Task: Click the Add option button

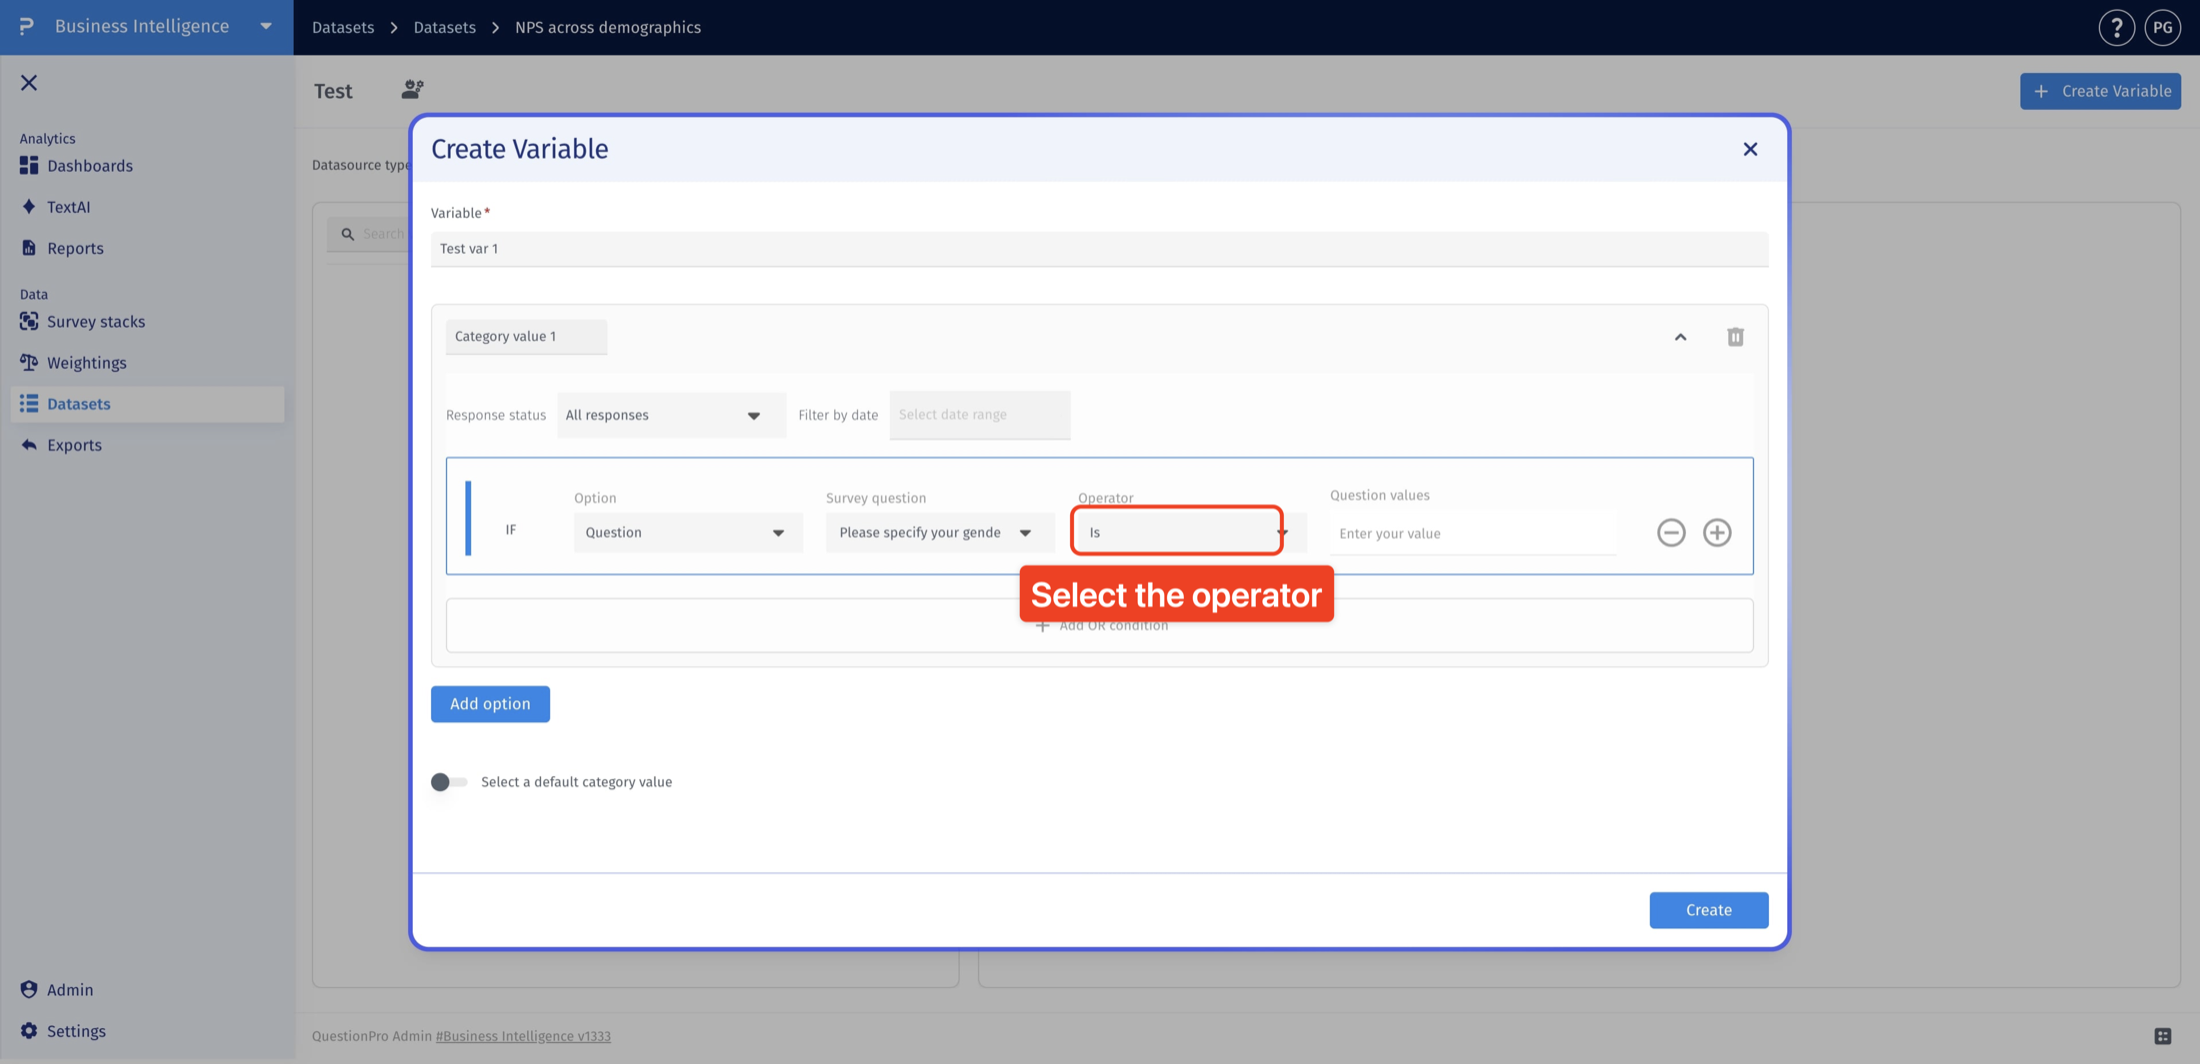Action: (490, 704)
